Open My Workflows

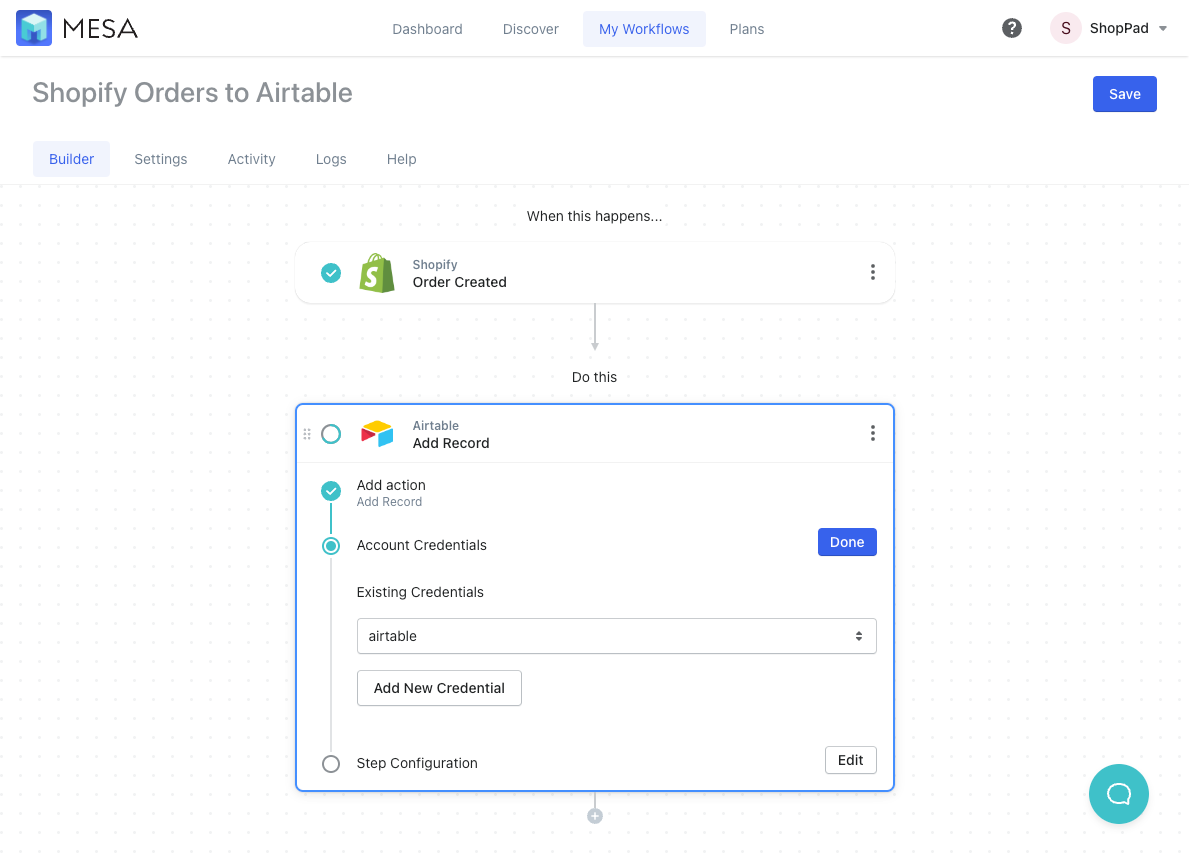[x=644, y=29]
